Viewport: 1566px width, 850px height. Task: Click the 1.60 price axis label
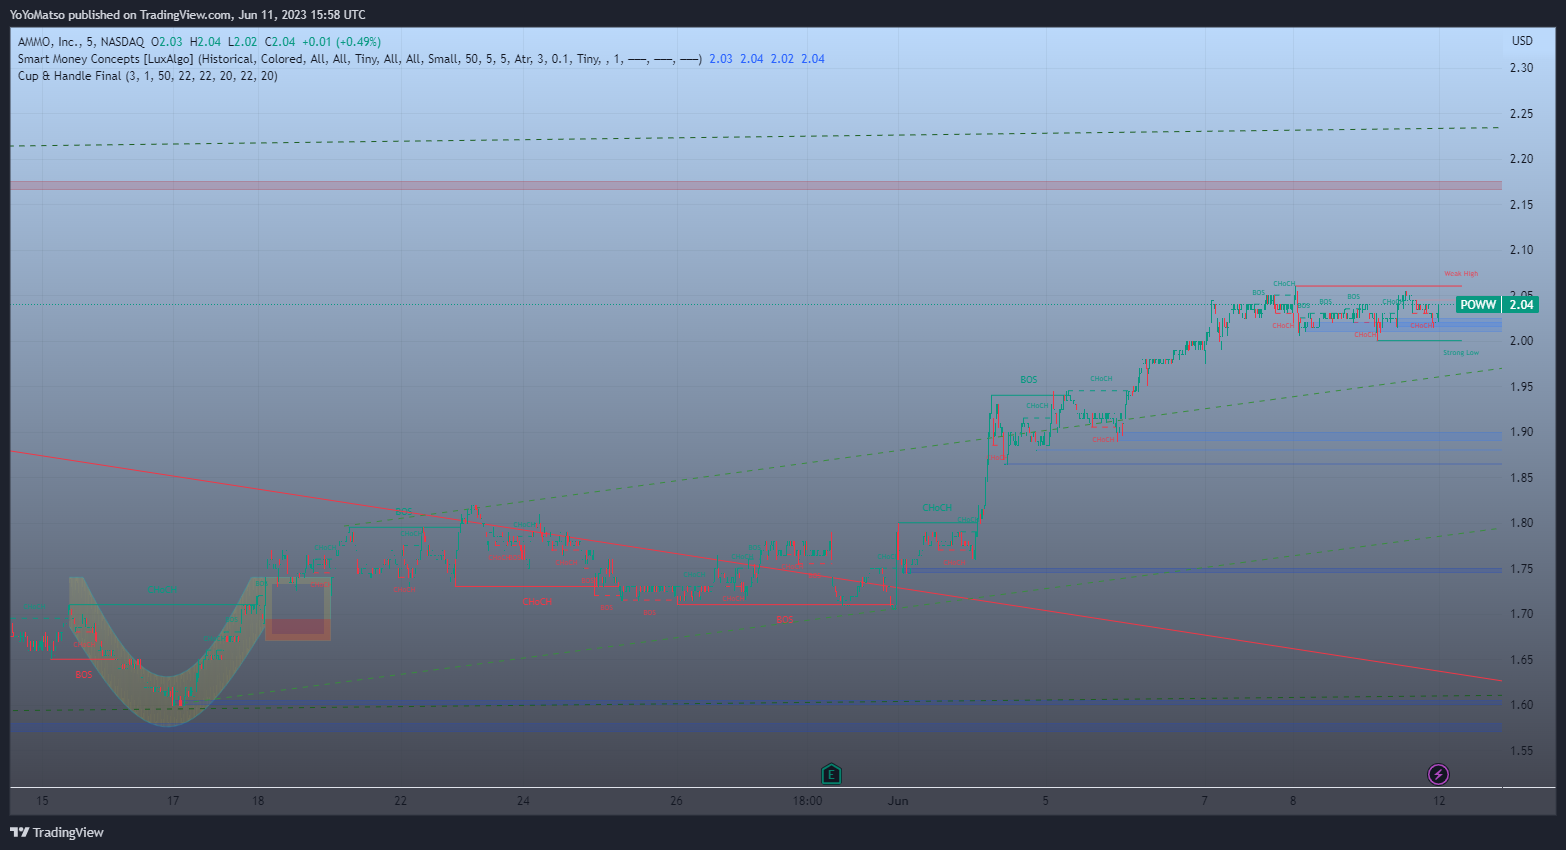coord(1521,705)
